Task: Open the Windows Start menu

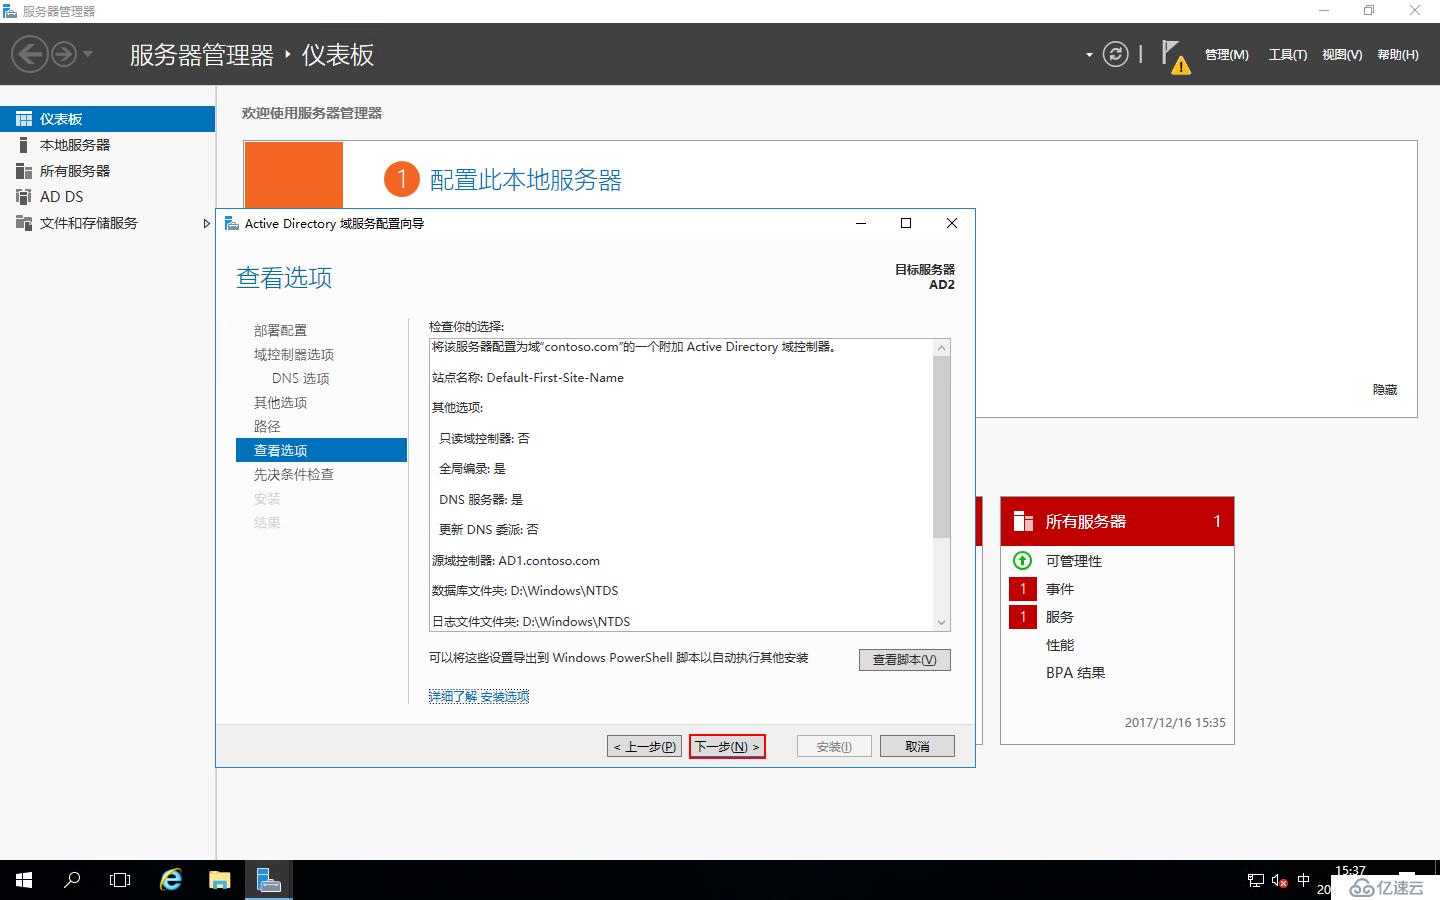Action: (24, 880)
